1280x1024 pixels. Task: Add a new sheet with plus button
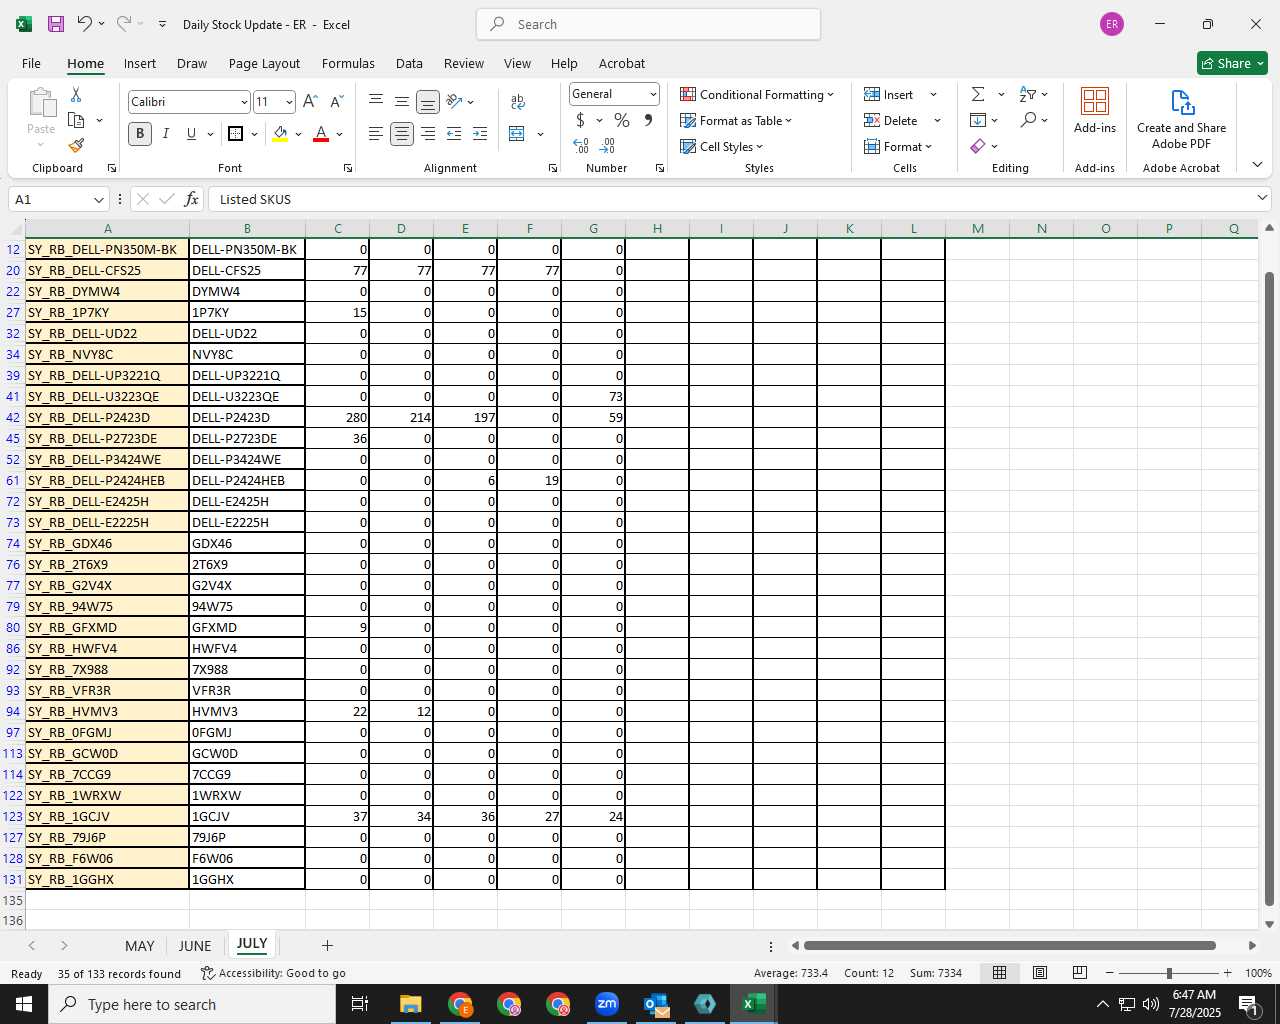click(x=327, y=945)
